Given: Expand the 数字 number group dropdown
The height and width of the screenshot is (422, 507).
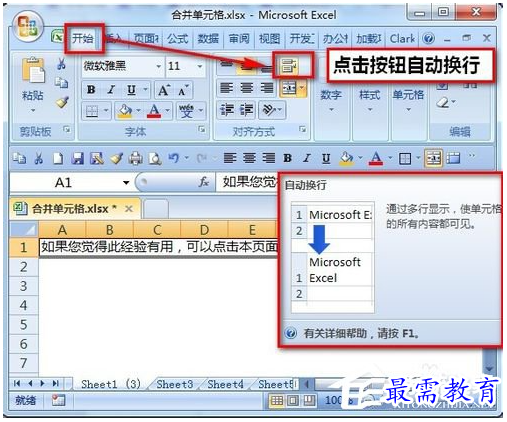Looking at the screenshot, I should click(331, 110).
